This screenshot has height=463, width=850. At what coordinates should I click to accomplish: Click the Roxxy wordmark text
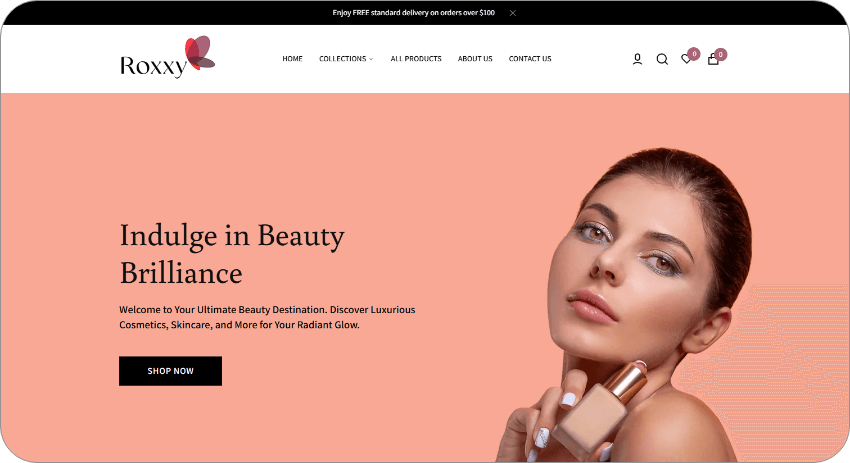pyautogui.click(x=153, y=66)
